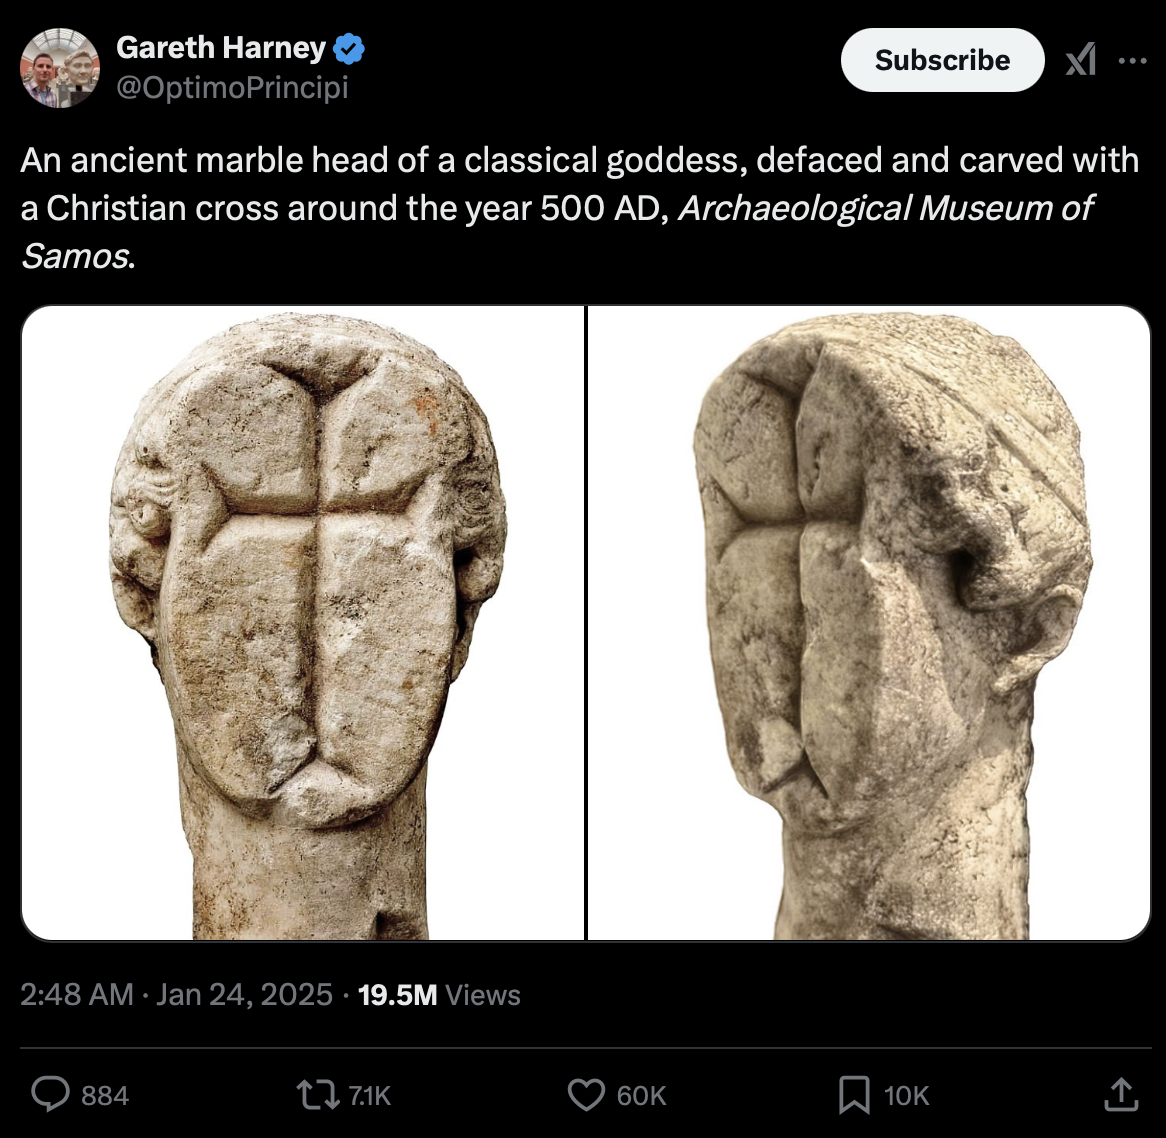This screenshot has width=1166, height=1138.
Task: Click the blue verified badge
Action: click(349, 48)
